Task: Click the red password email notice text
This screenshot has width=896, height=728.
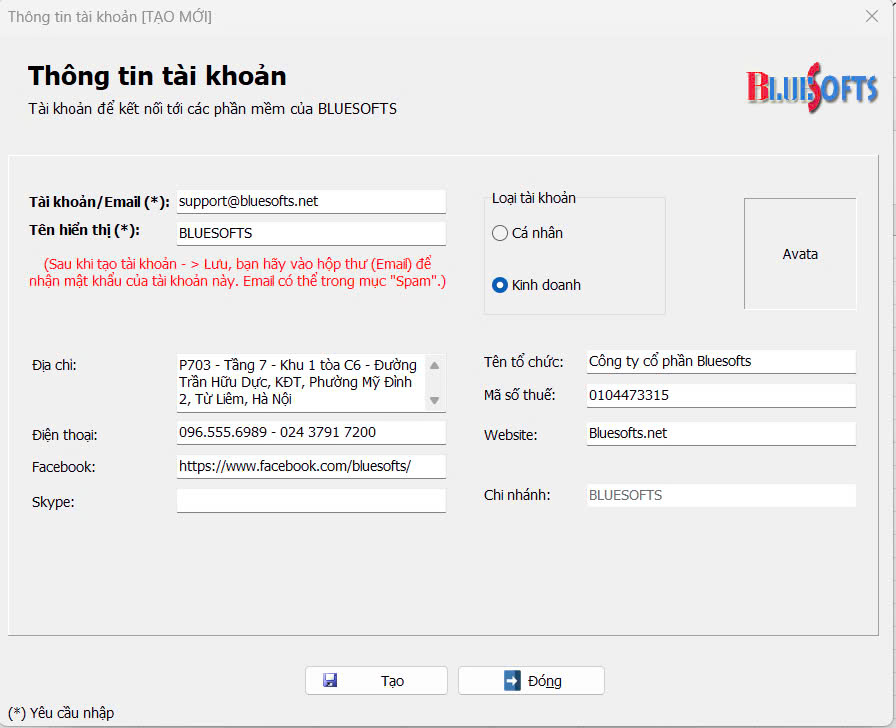Action: (238, 273)
